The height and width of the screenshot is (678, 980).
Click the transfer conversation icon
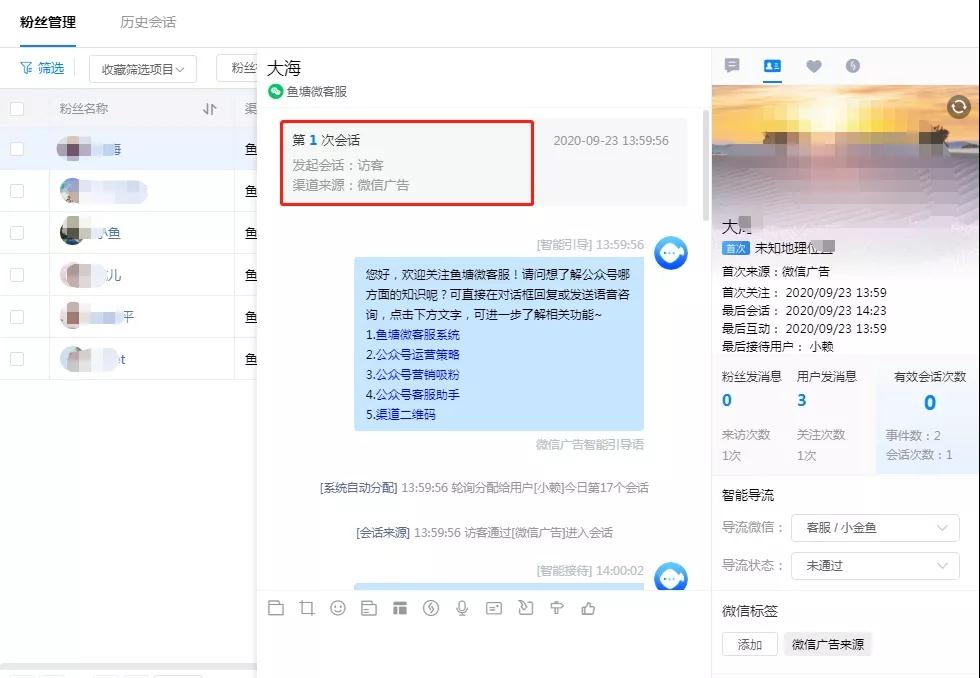pos(526,608)
